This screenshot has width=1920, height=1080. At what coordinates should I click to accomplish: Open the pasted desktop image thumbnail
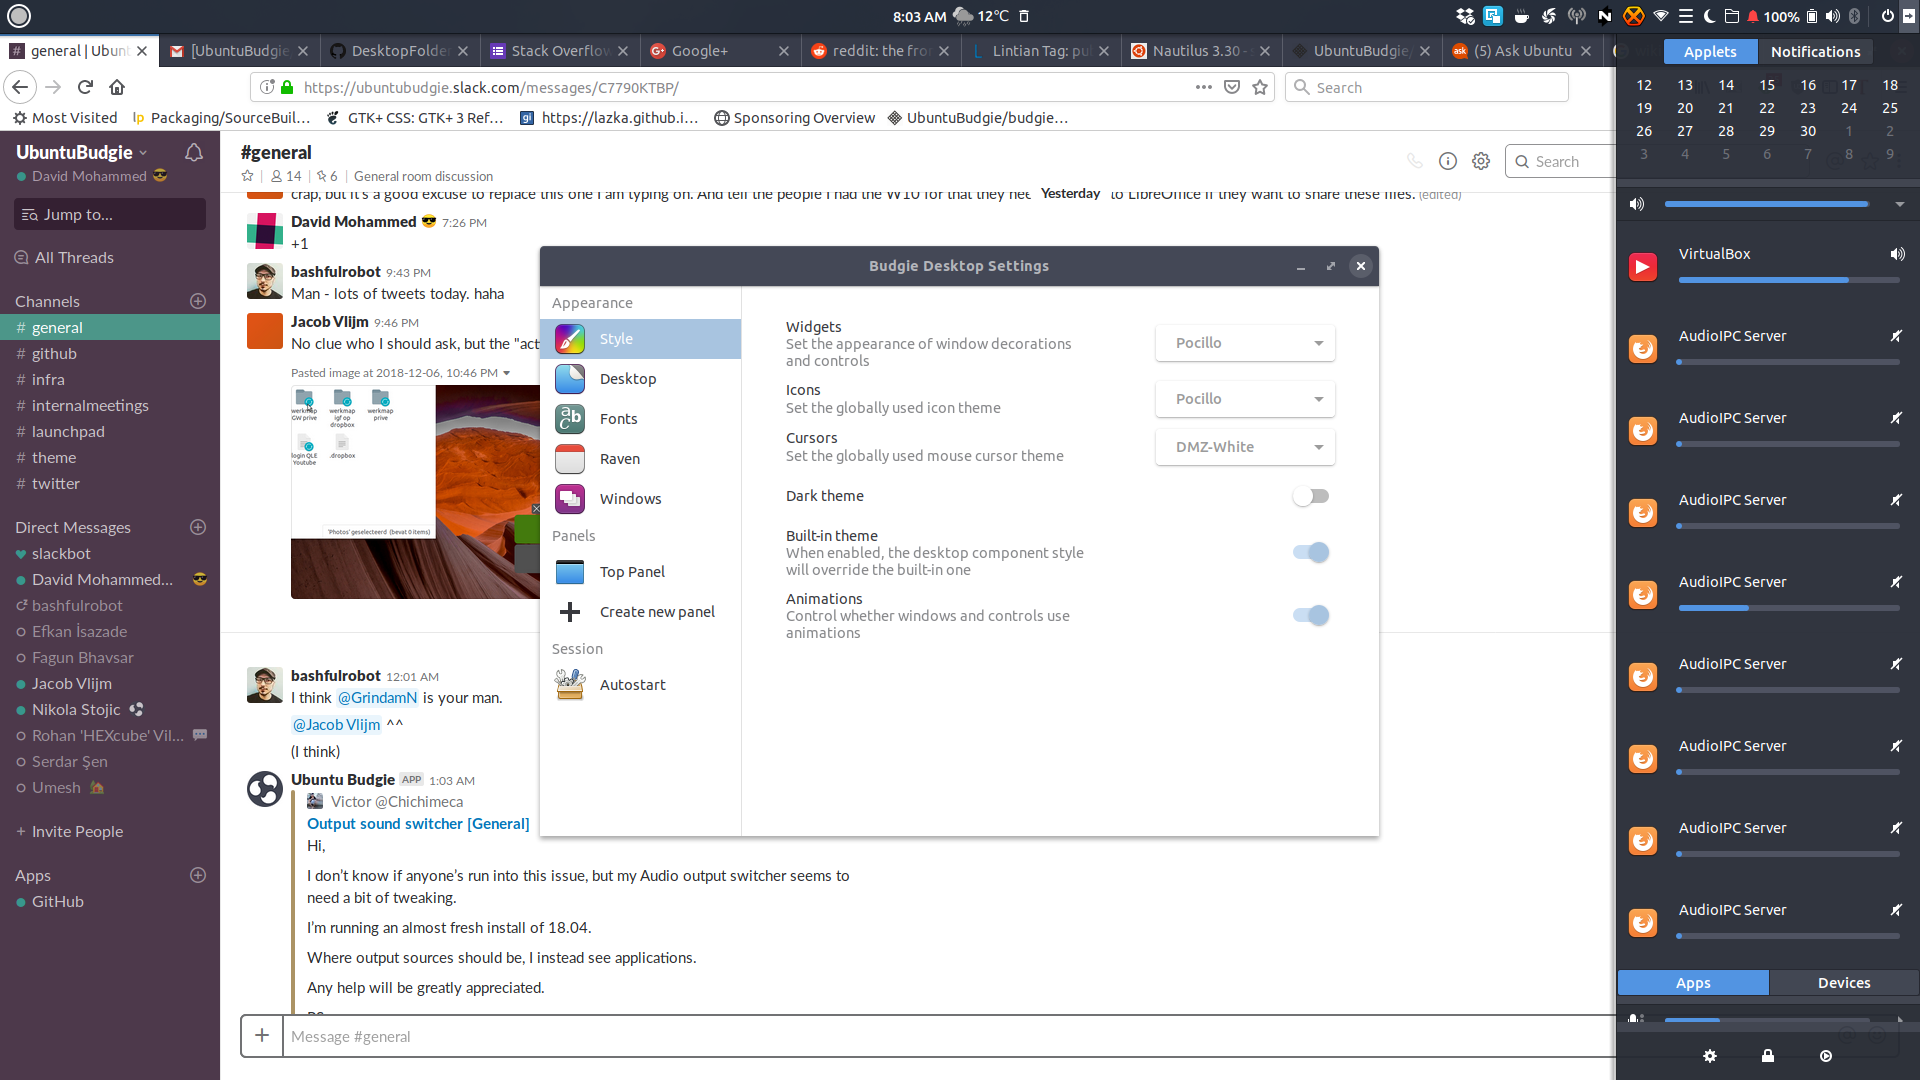click(x=415, y=492)
